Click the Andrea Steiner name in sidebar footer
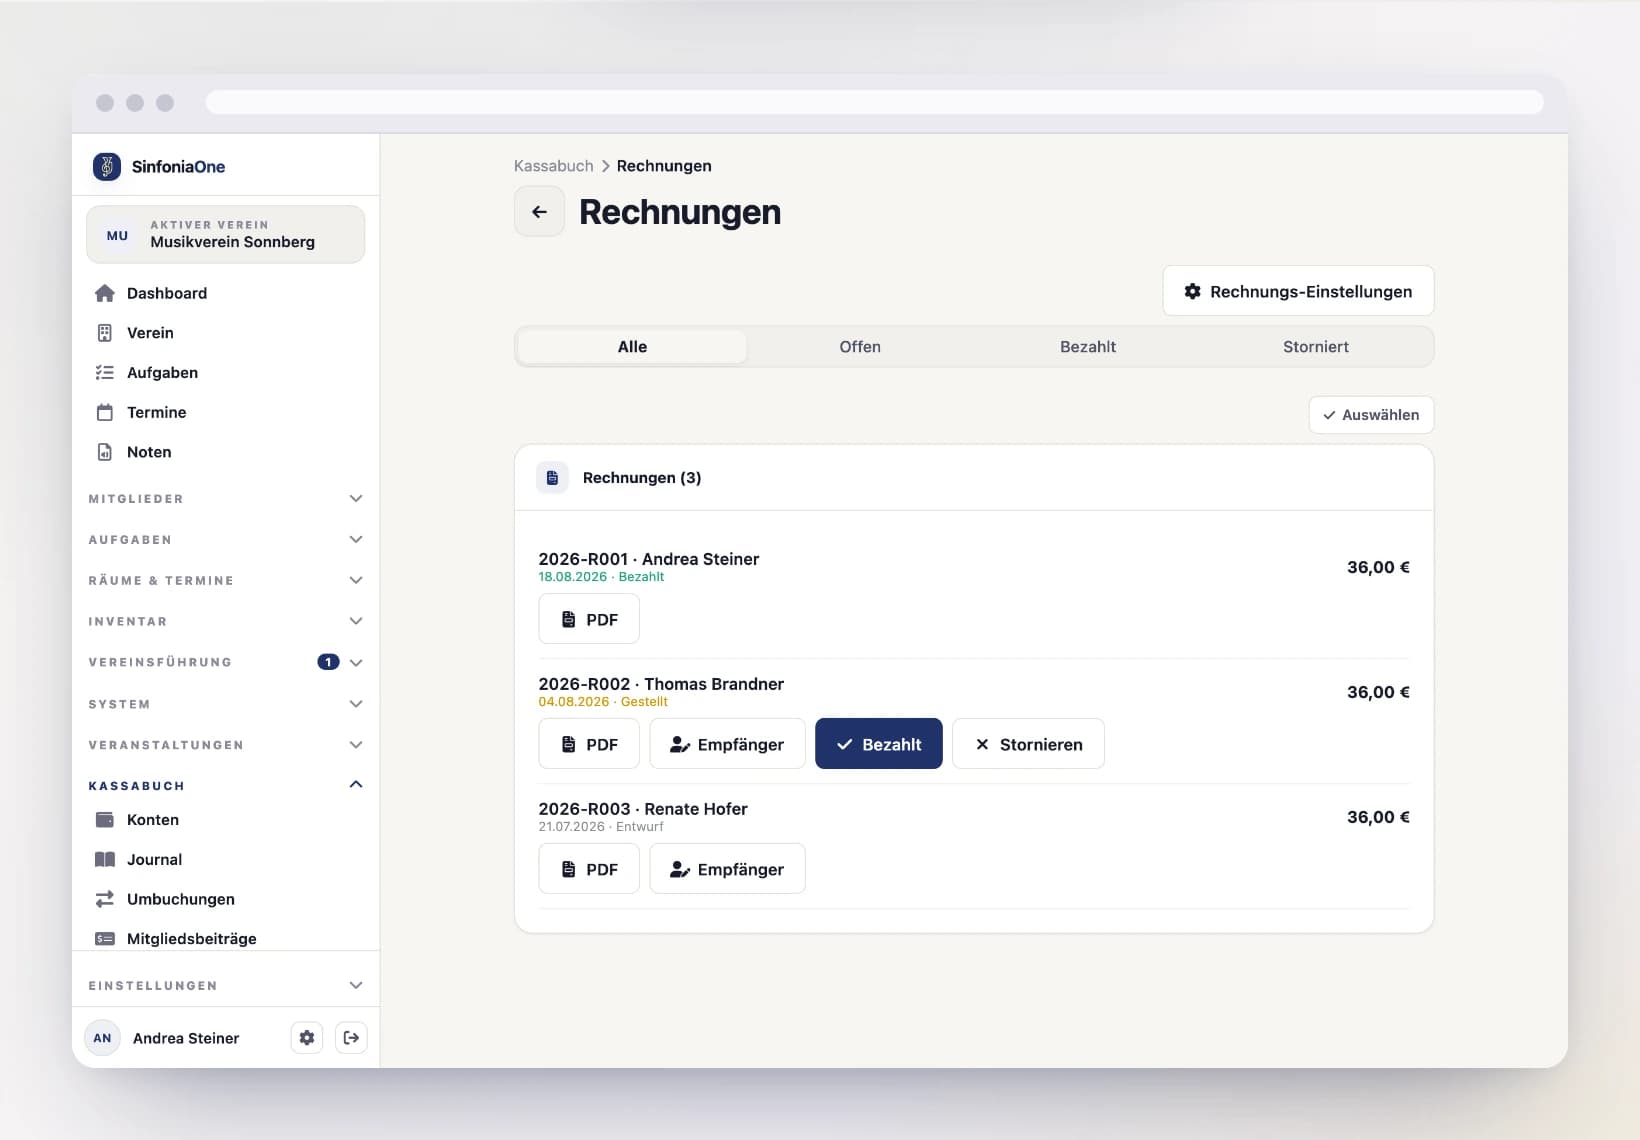Image resolution: width=1640 pixels, height=1140 pixels. 186,1038
